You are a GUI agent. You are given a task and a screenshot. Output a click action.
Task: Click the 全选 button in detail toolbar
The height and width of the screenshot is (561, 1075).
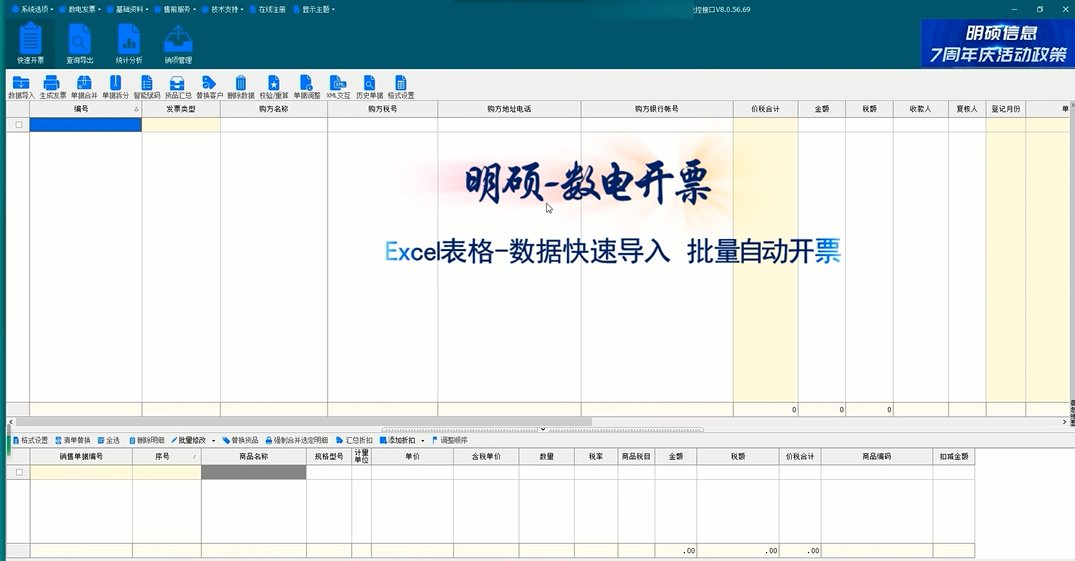click(108, 440)
